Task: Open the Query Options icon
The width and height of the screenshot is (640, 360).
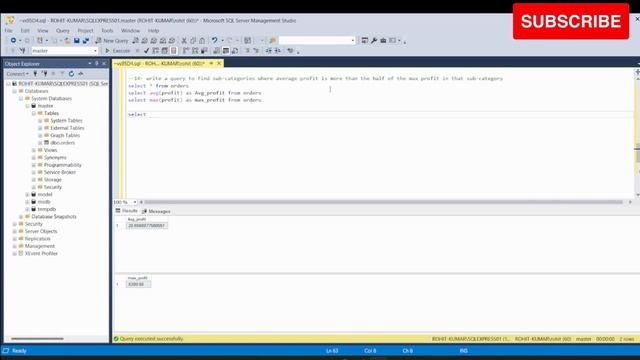Action: pyautogui.click(x=164, y=51)
